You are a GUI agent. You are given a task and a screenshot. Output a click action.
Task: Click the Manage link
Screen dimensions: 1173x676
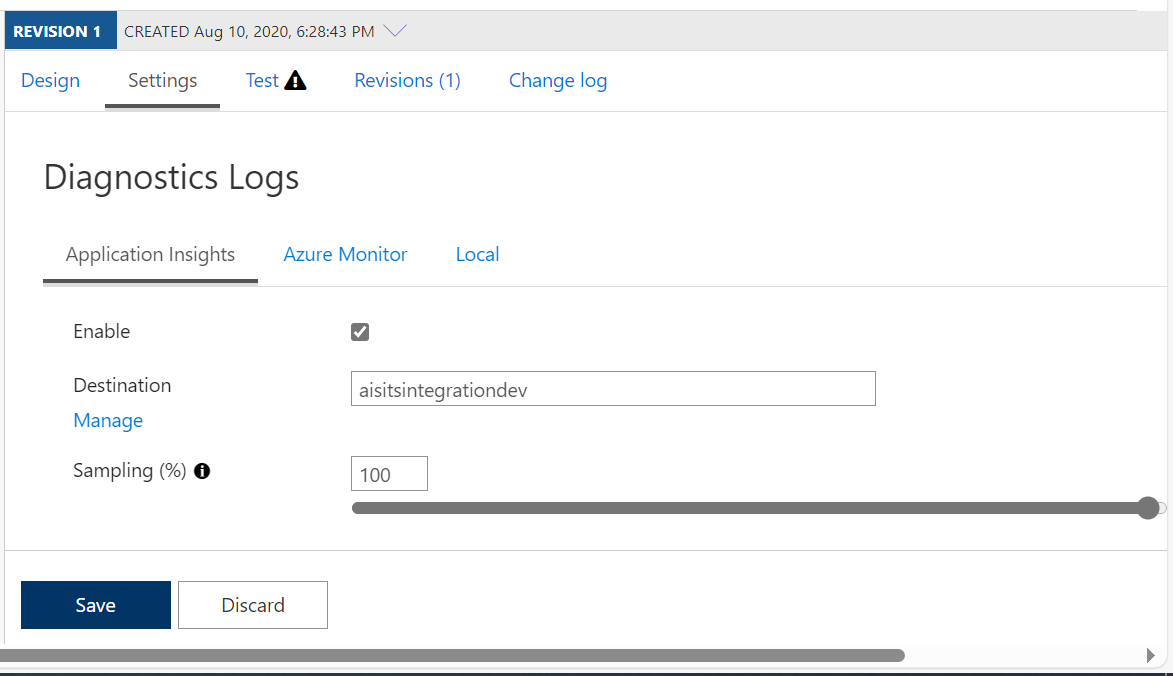(x=108, y=420)
